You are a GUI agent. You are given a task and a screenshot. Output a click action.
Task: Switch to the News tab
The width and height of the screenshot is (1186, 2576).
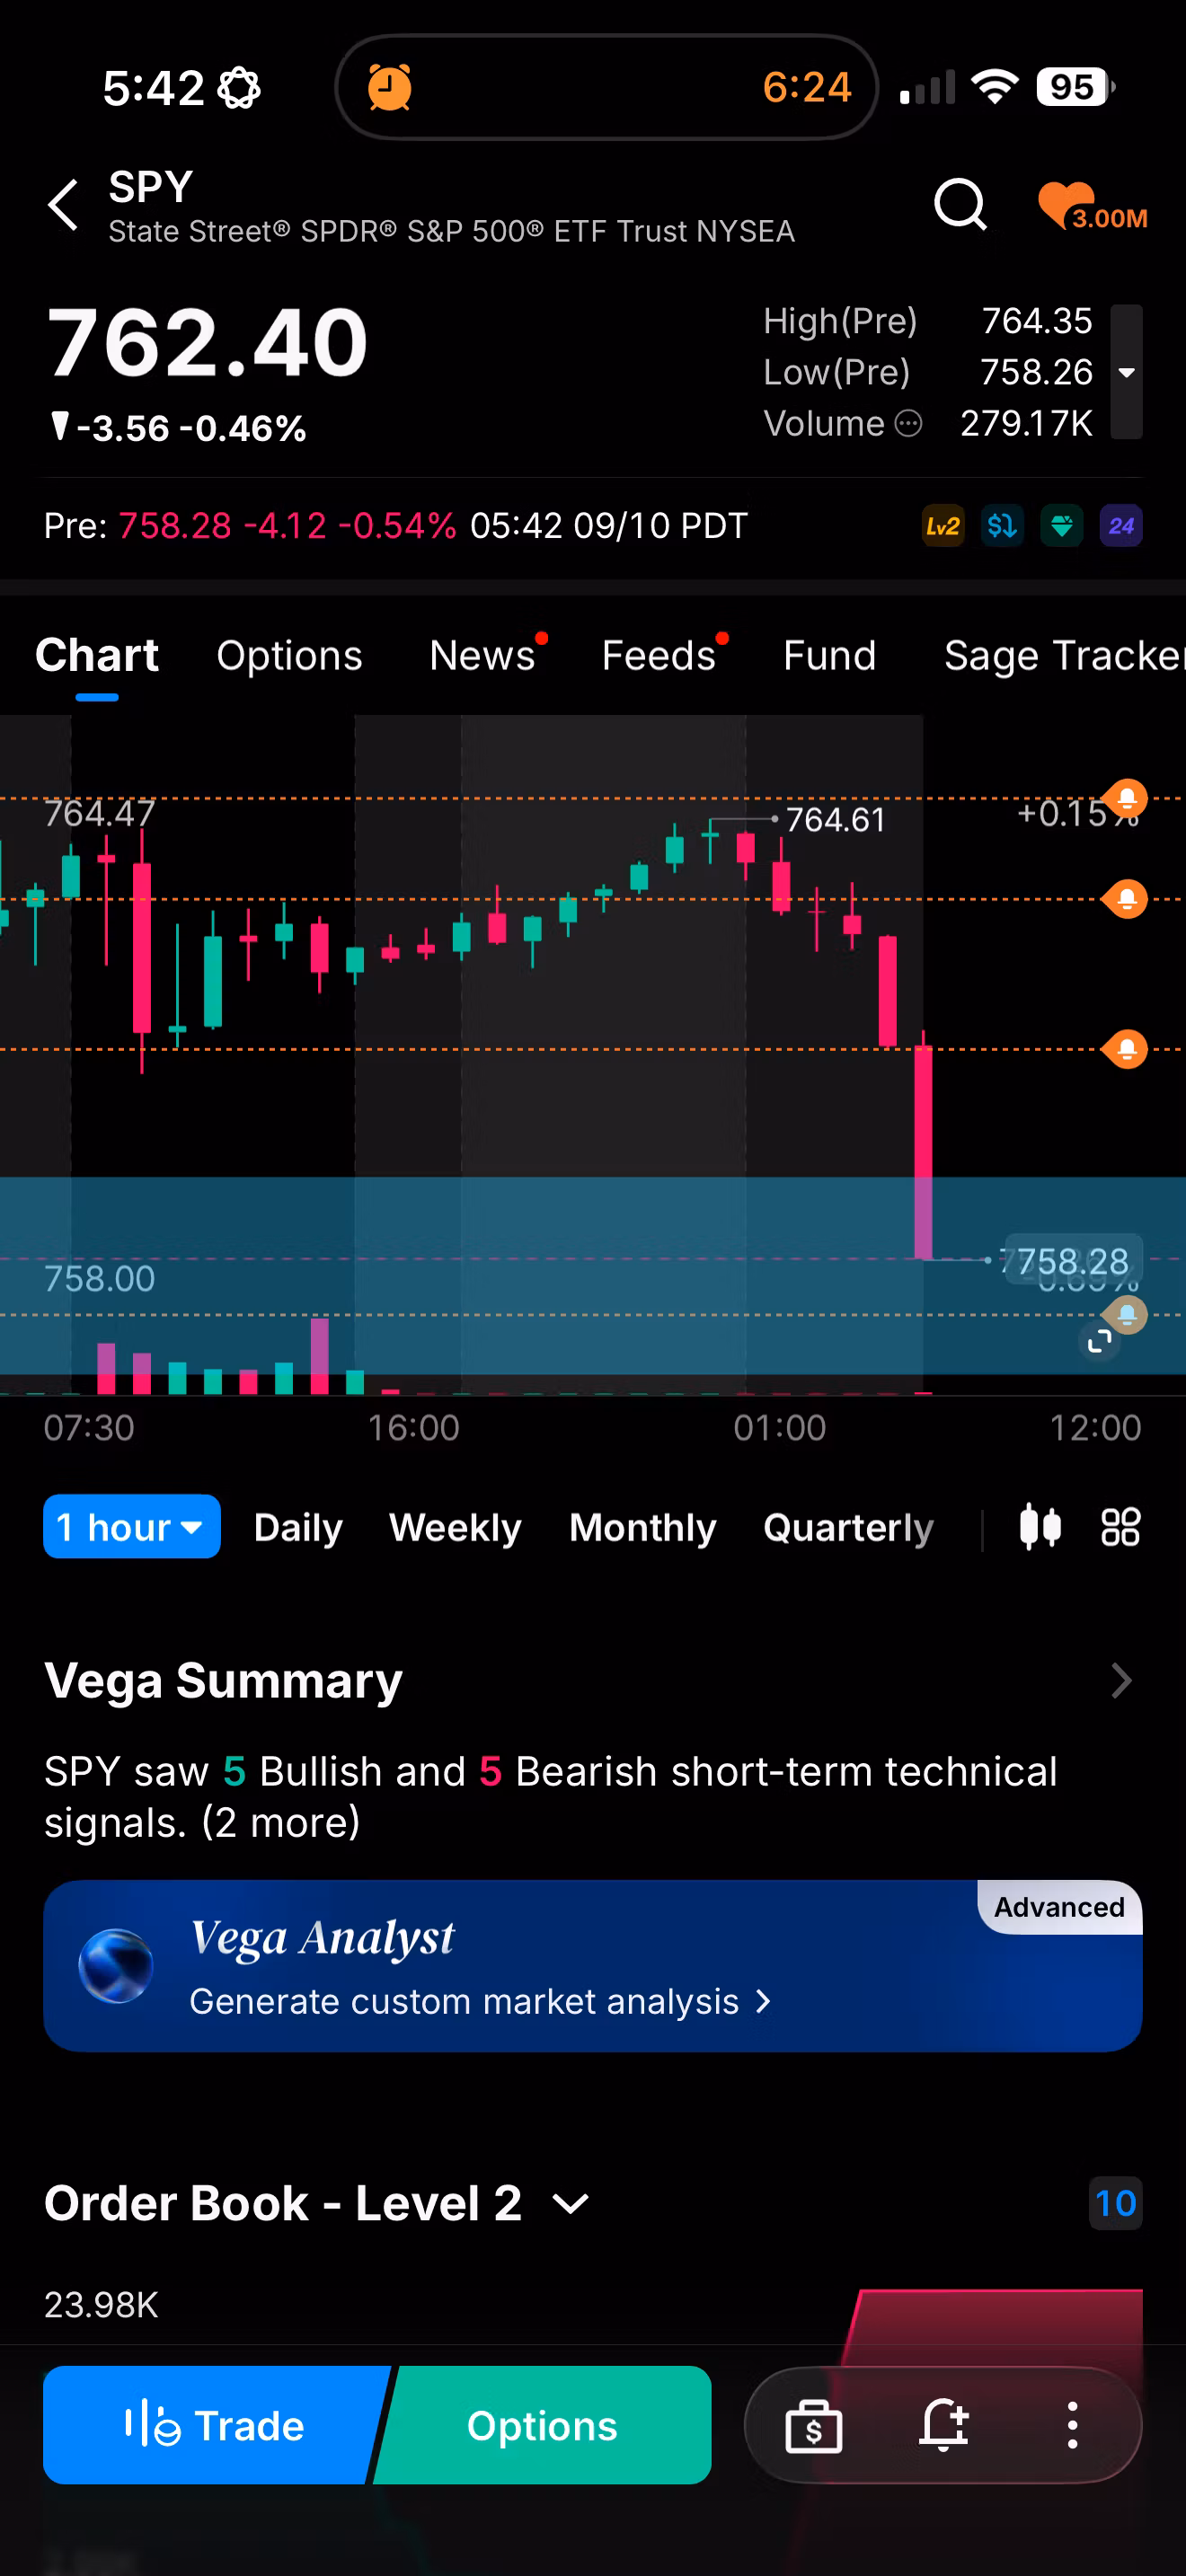(x=482, y=656)
